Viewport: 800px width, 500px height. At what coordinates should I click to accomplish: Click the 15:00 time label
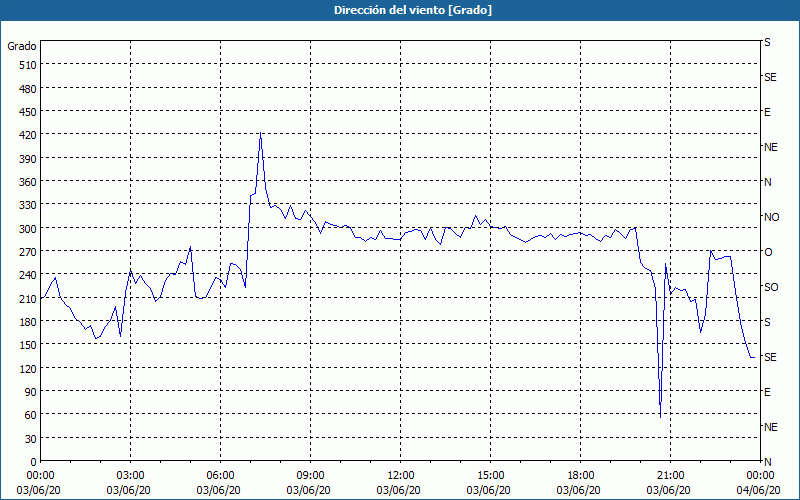491,476
